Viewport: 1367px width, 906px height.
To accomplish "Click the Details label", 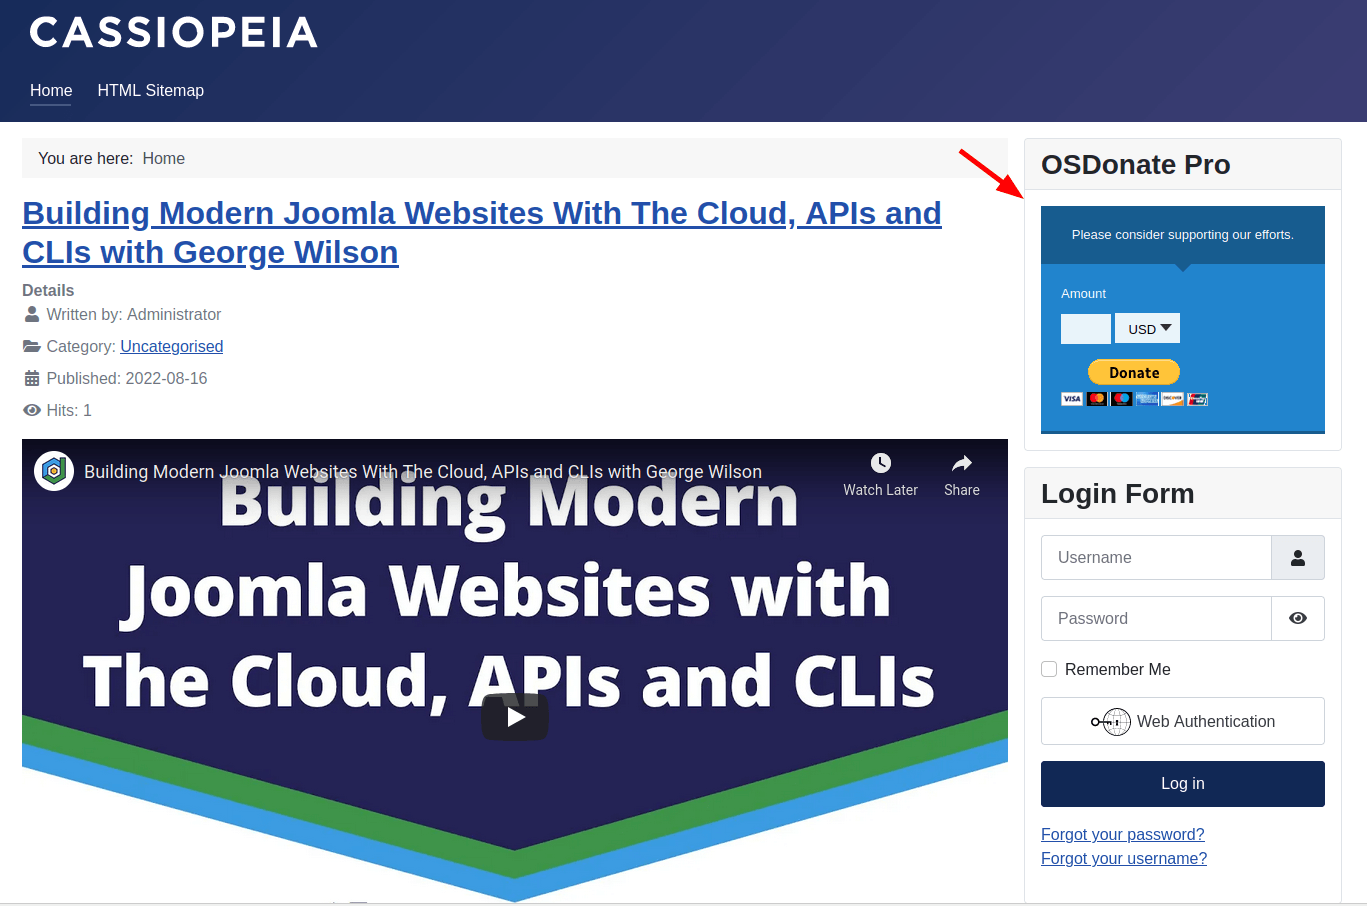I will tap(48, 290).
